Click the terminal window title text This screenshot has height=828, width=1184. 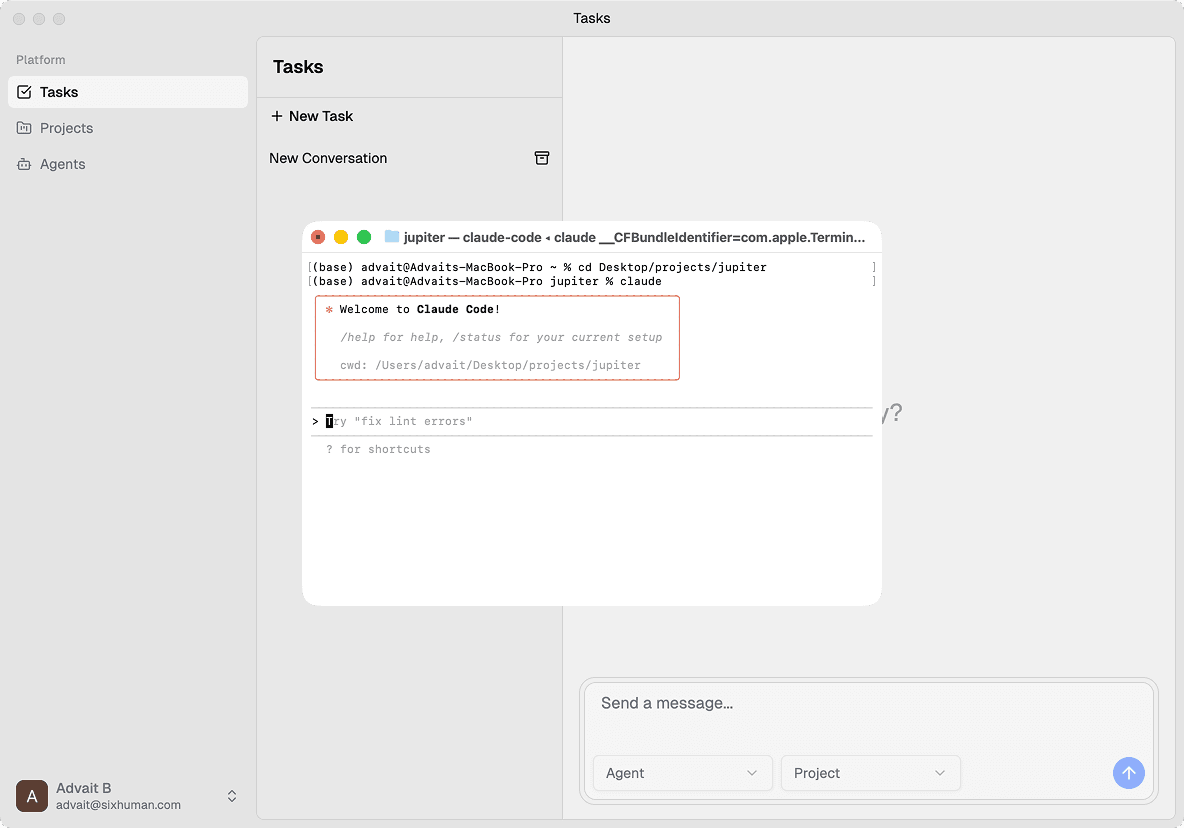634,237
